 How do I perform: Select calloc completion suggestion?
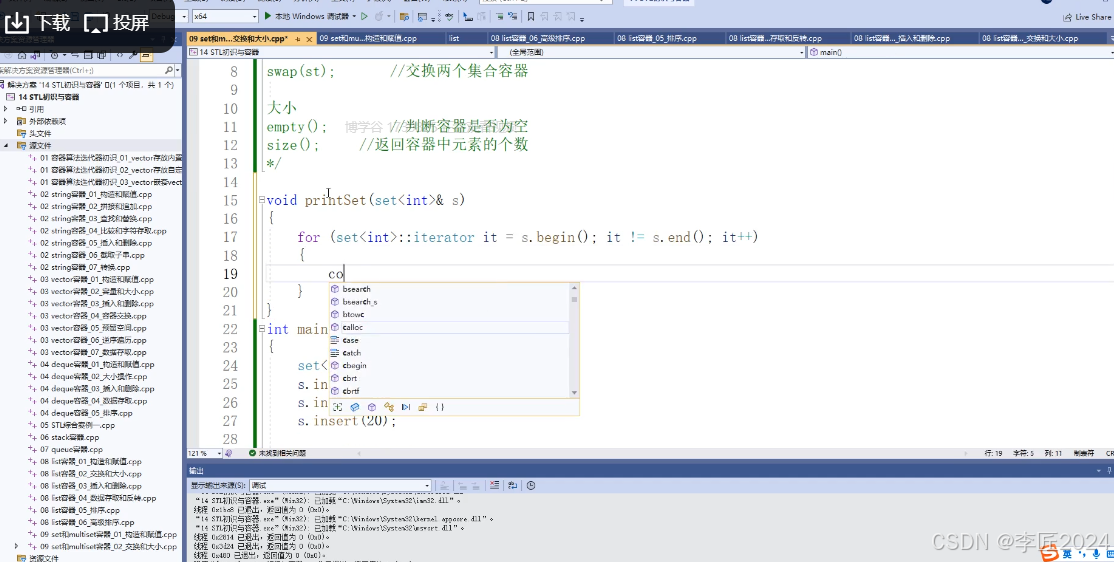click(449, 328)
